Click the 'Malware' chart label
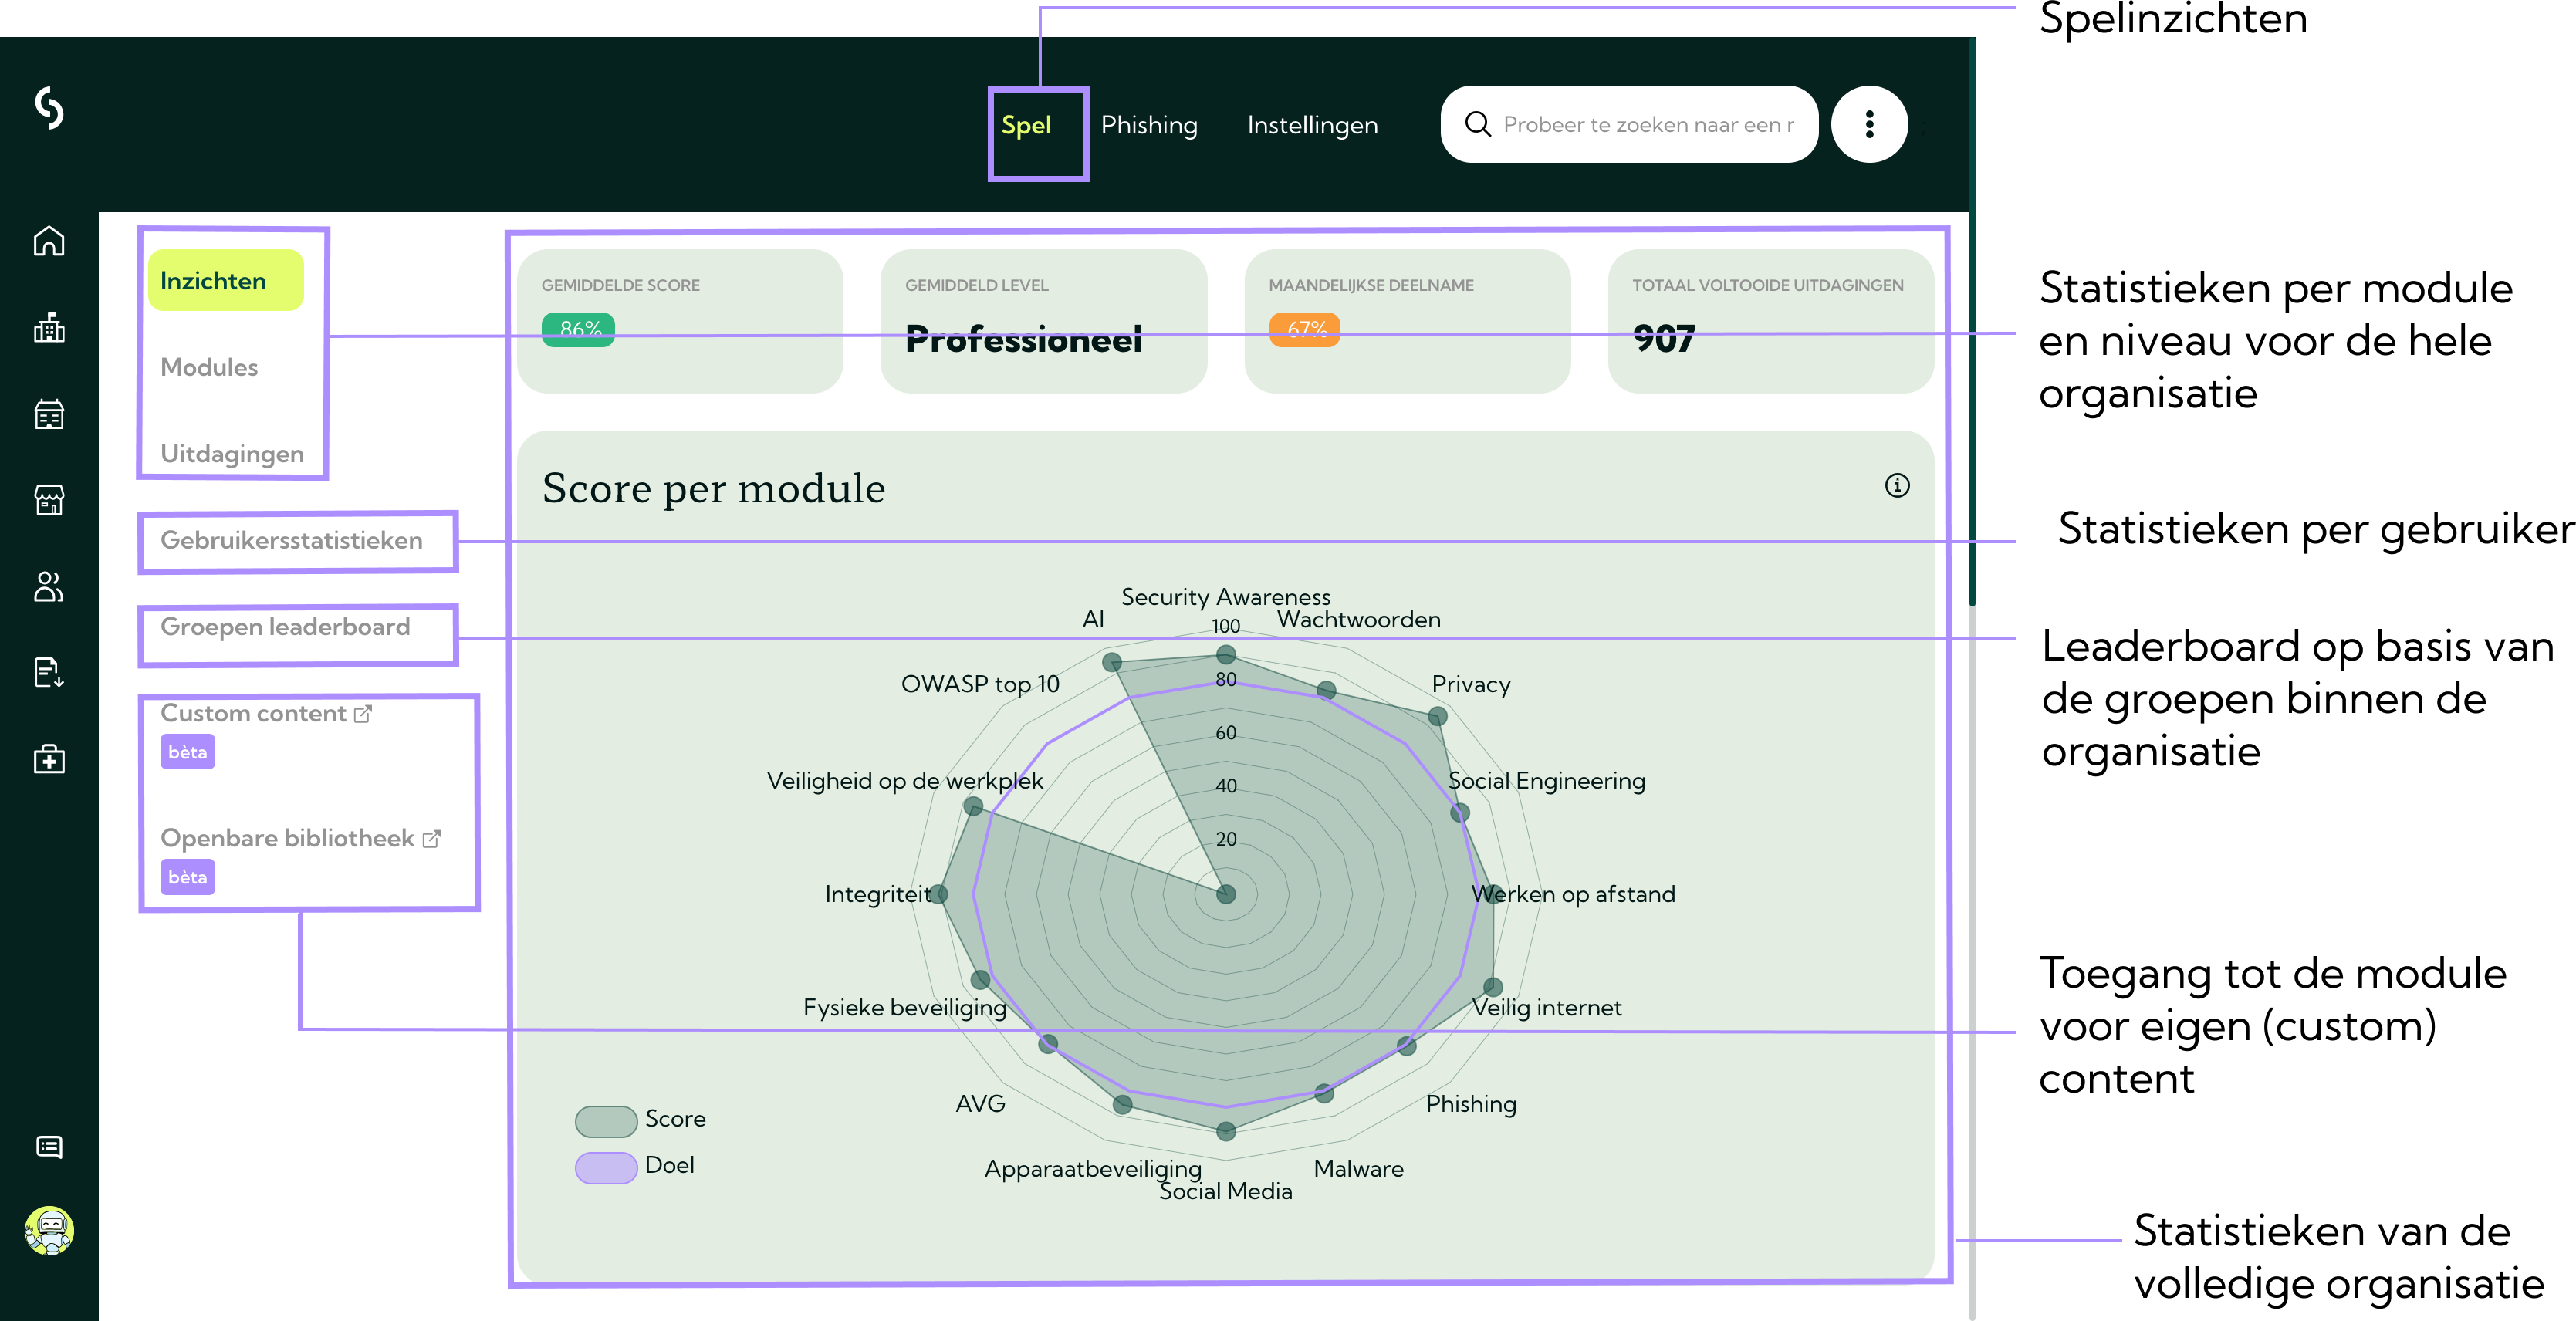The image size is (2576, 1321). [x=1358, y=1169]
